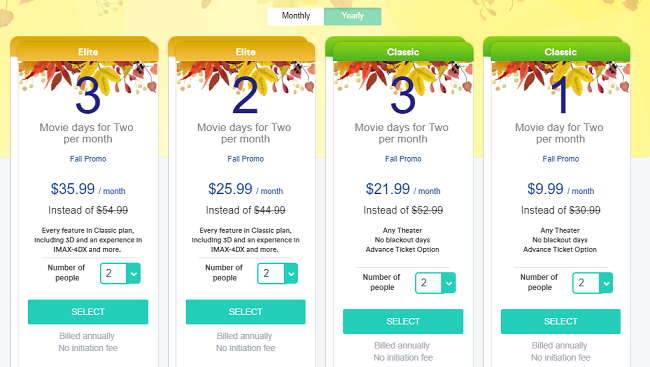
Task: Open people dropdown on $21.99 Classic plan
Action: pos(435,283)
